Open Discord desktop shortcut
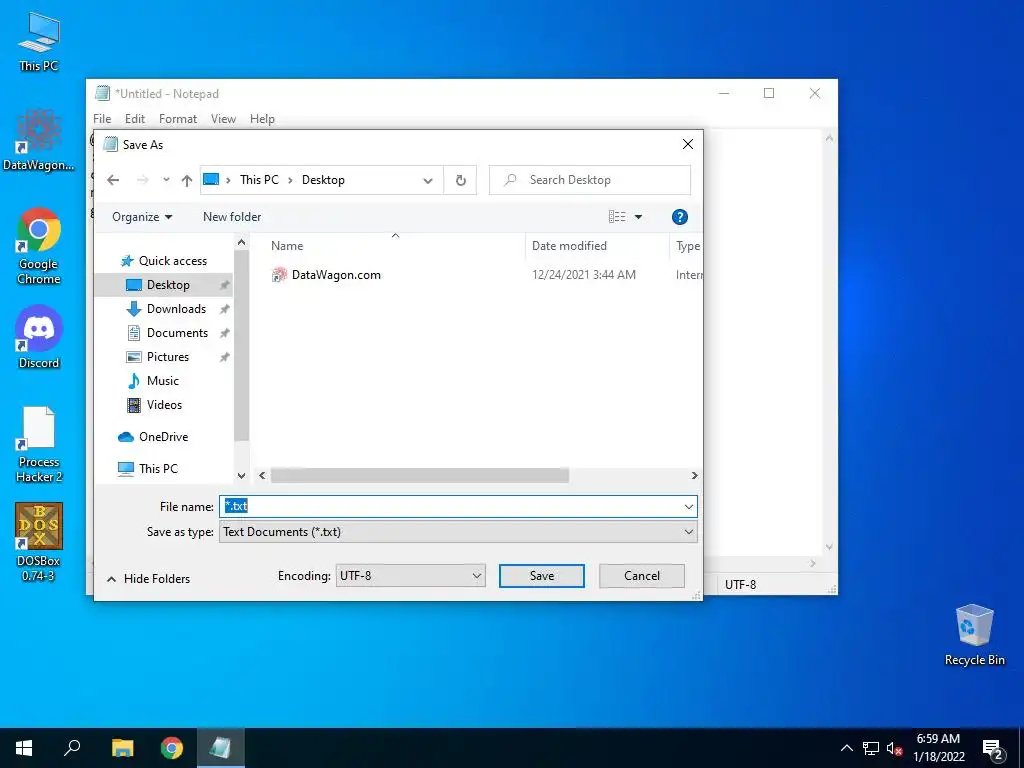 tap(39, 338)
